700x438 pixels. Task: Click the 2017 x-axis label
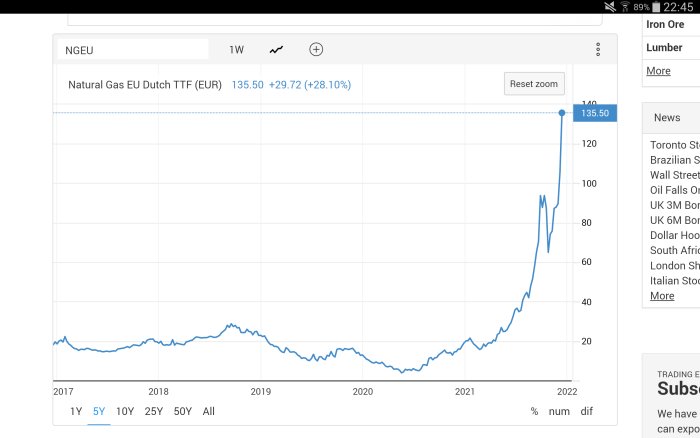click(x=63, y=392)
